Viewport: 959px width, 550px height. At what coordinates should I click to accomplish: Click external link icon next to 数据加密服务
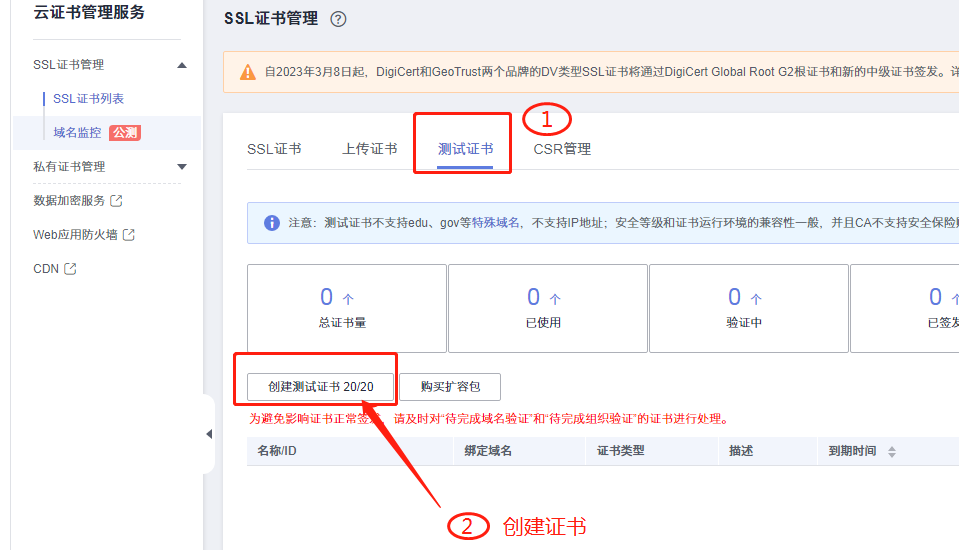pyautogui.click(x=116, y=201)
